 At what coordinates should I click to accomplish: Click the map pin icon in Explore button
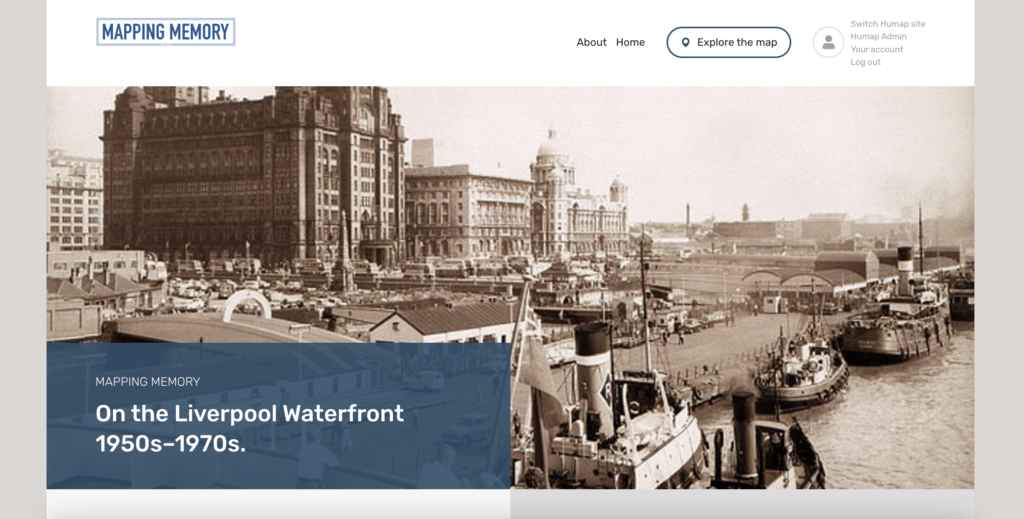(x=685, y=42)
